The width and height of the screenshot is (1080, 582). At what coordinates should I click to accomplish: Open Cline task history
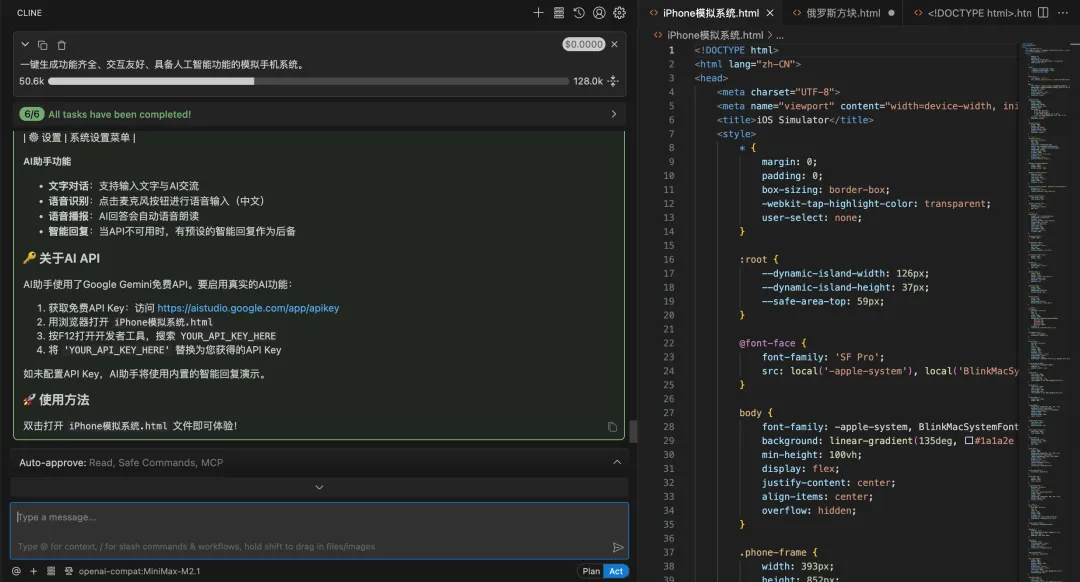[579, 13]
